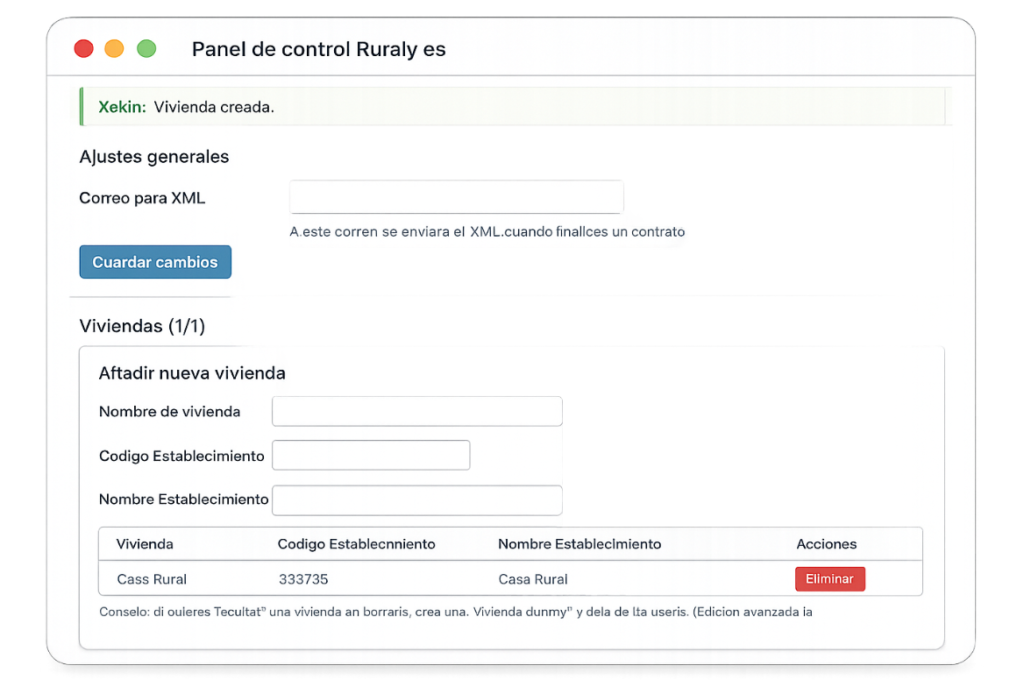Click the Vivienda creada success banner
The height and width of the screenshot is (680, 1024).
[512, 107]
